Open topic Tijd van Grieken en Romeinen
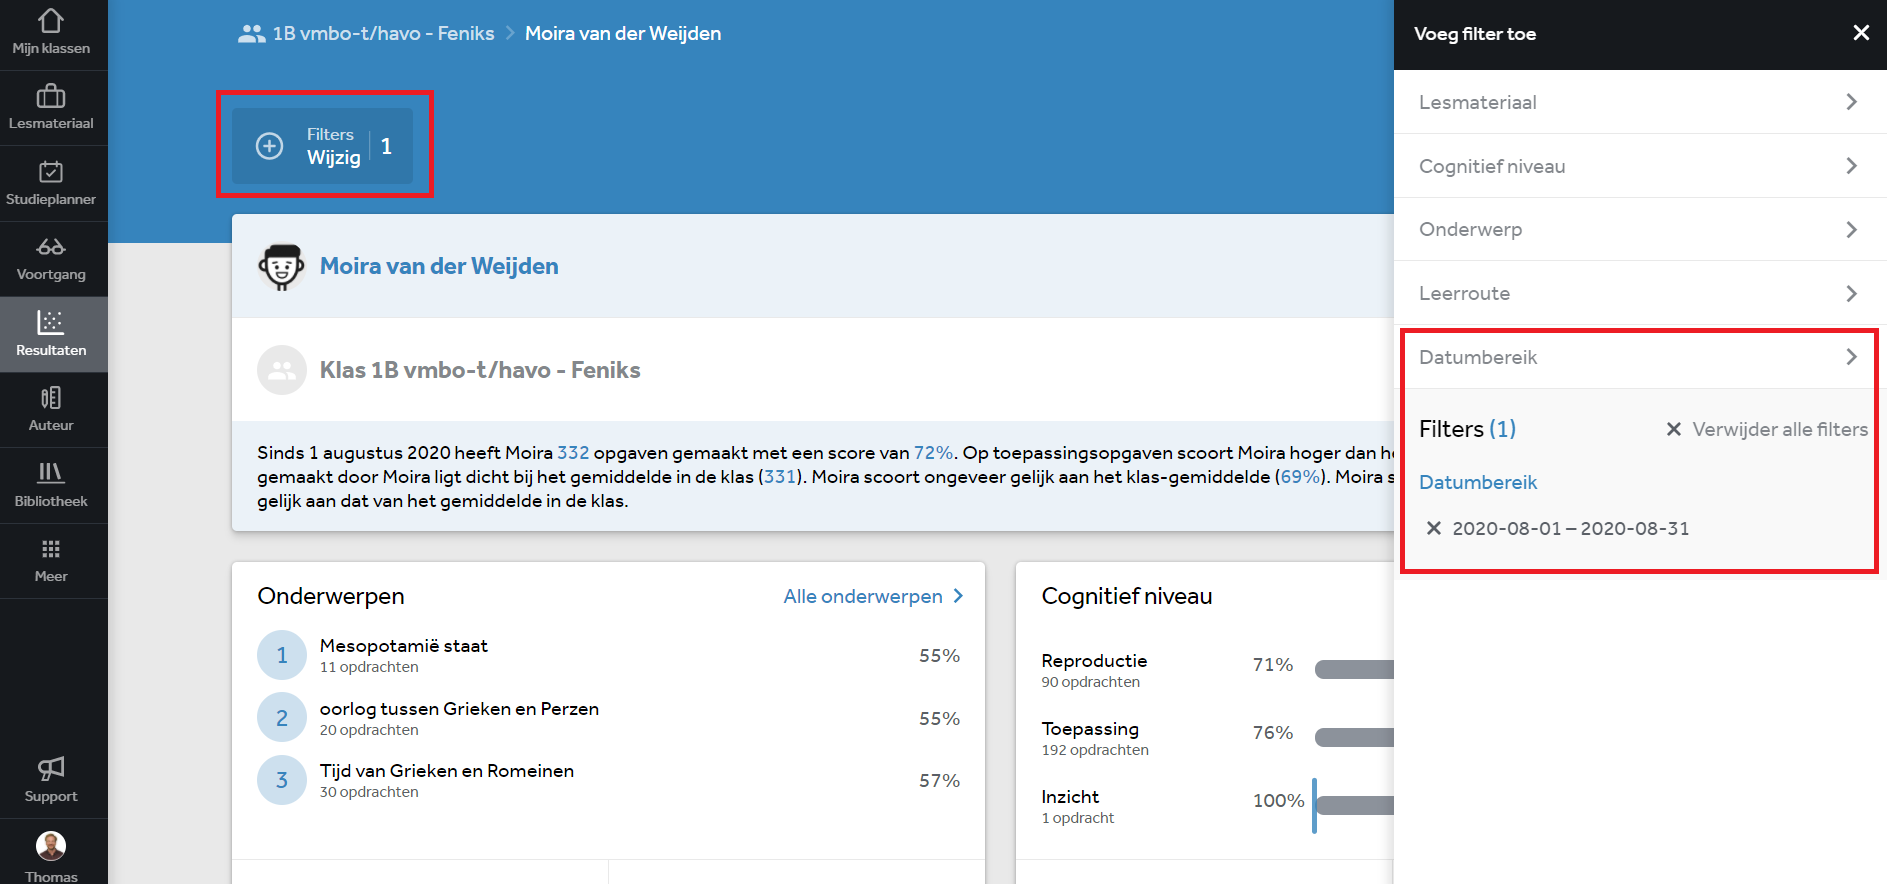Image resolution: width=1887 pixels, height=884 pixels. (x=447, y=771)
